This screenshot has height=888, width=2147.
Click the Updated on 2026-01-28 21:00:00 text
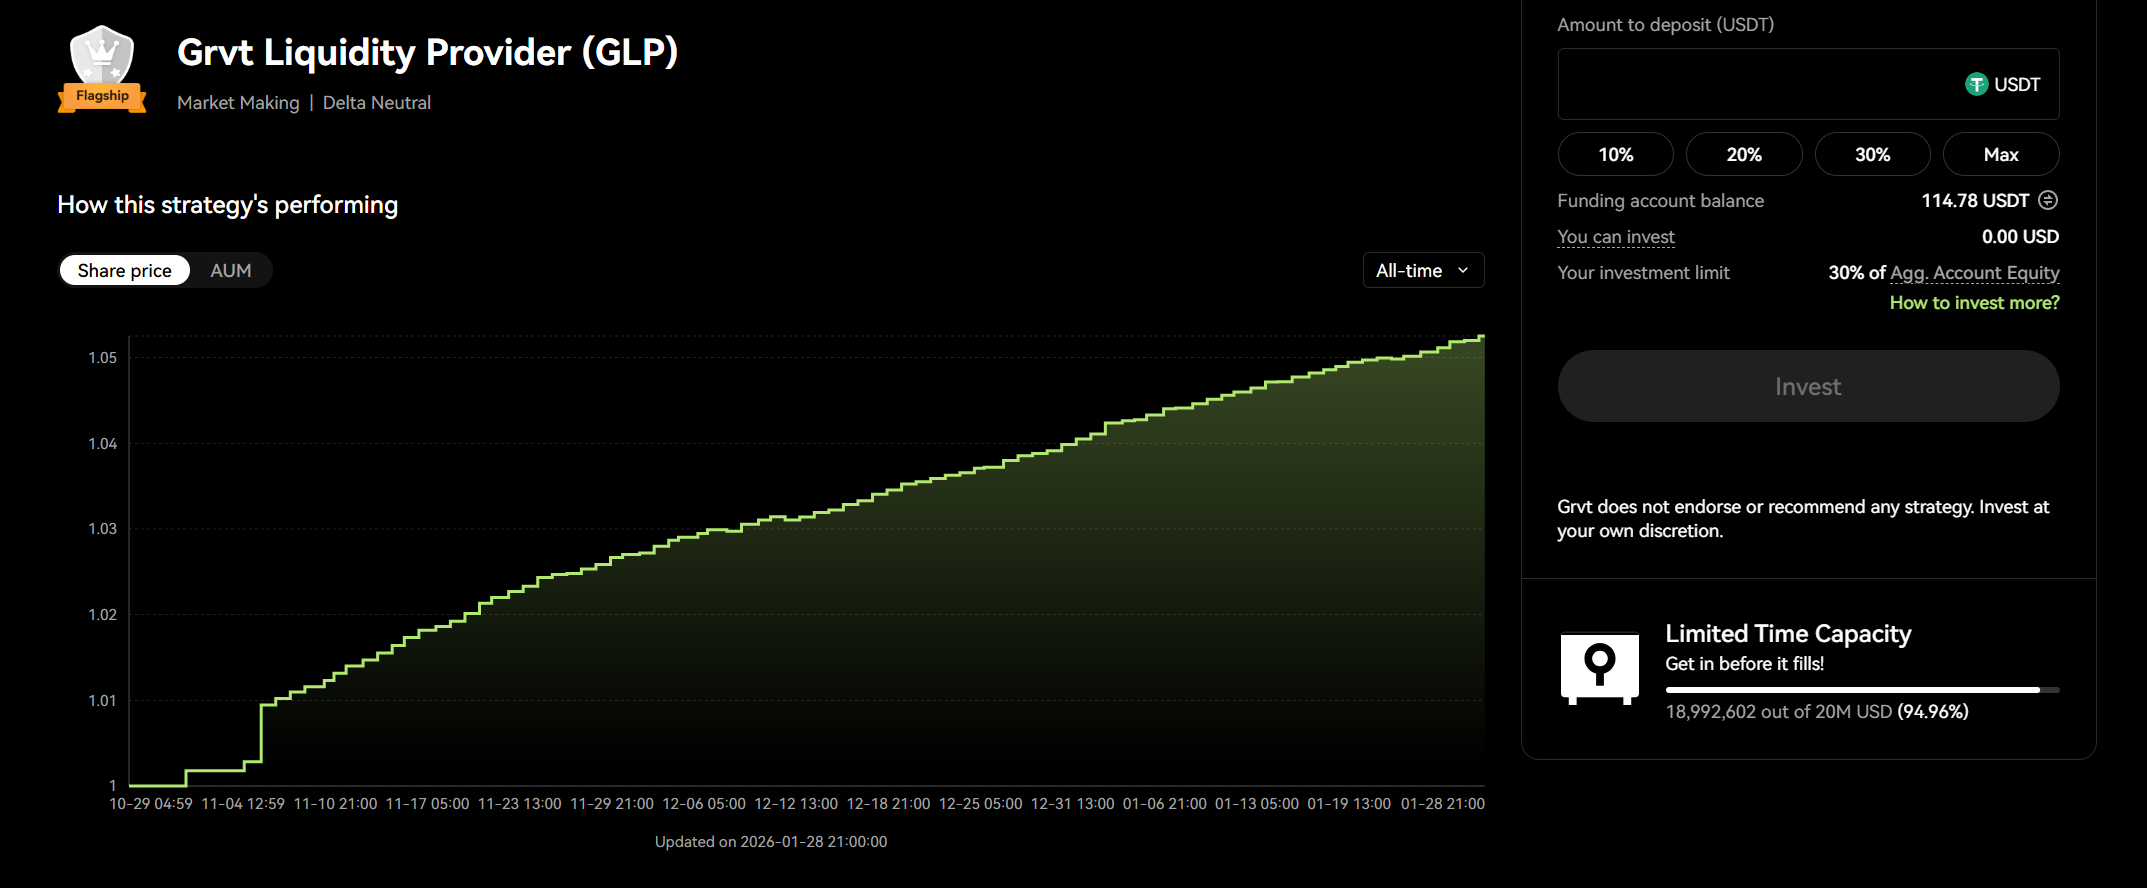point(771,842)
